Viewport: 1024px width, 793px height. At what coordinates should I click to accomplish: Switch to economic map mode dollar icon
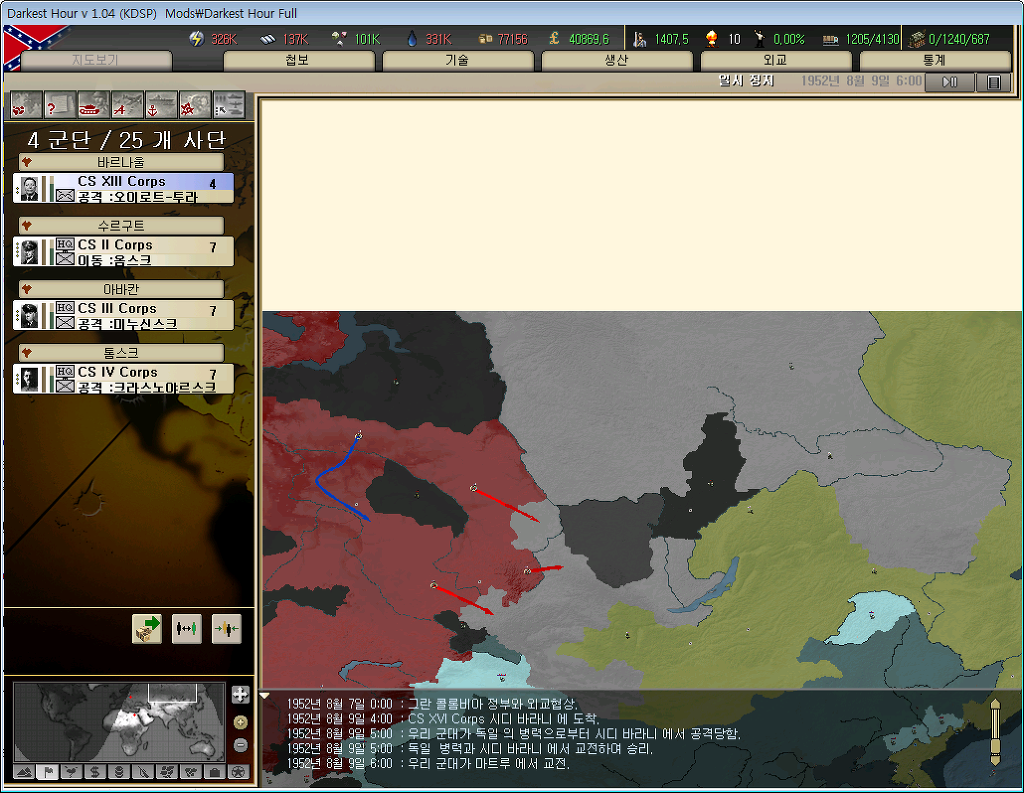(95, 772)
